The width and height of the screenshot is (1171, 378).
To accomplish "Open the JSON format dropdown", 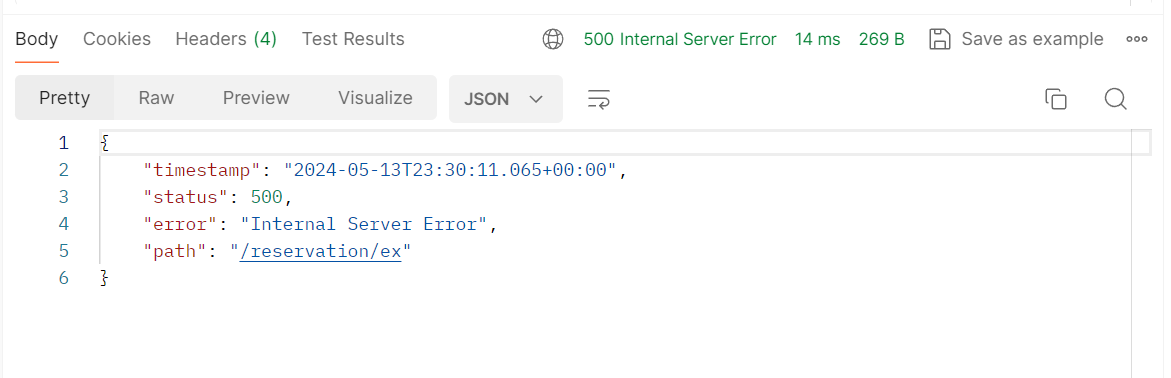I will pos(506,99).
